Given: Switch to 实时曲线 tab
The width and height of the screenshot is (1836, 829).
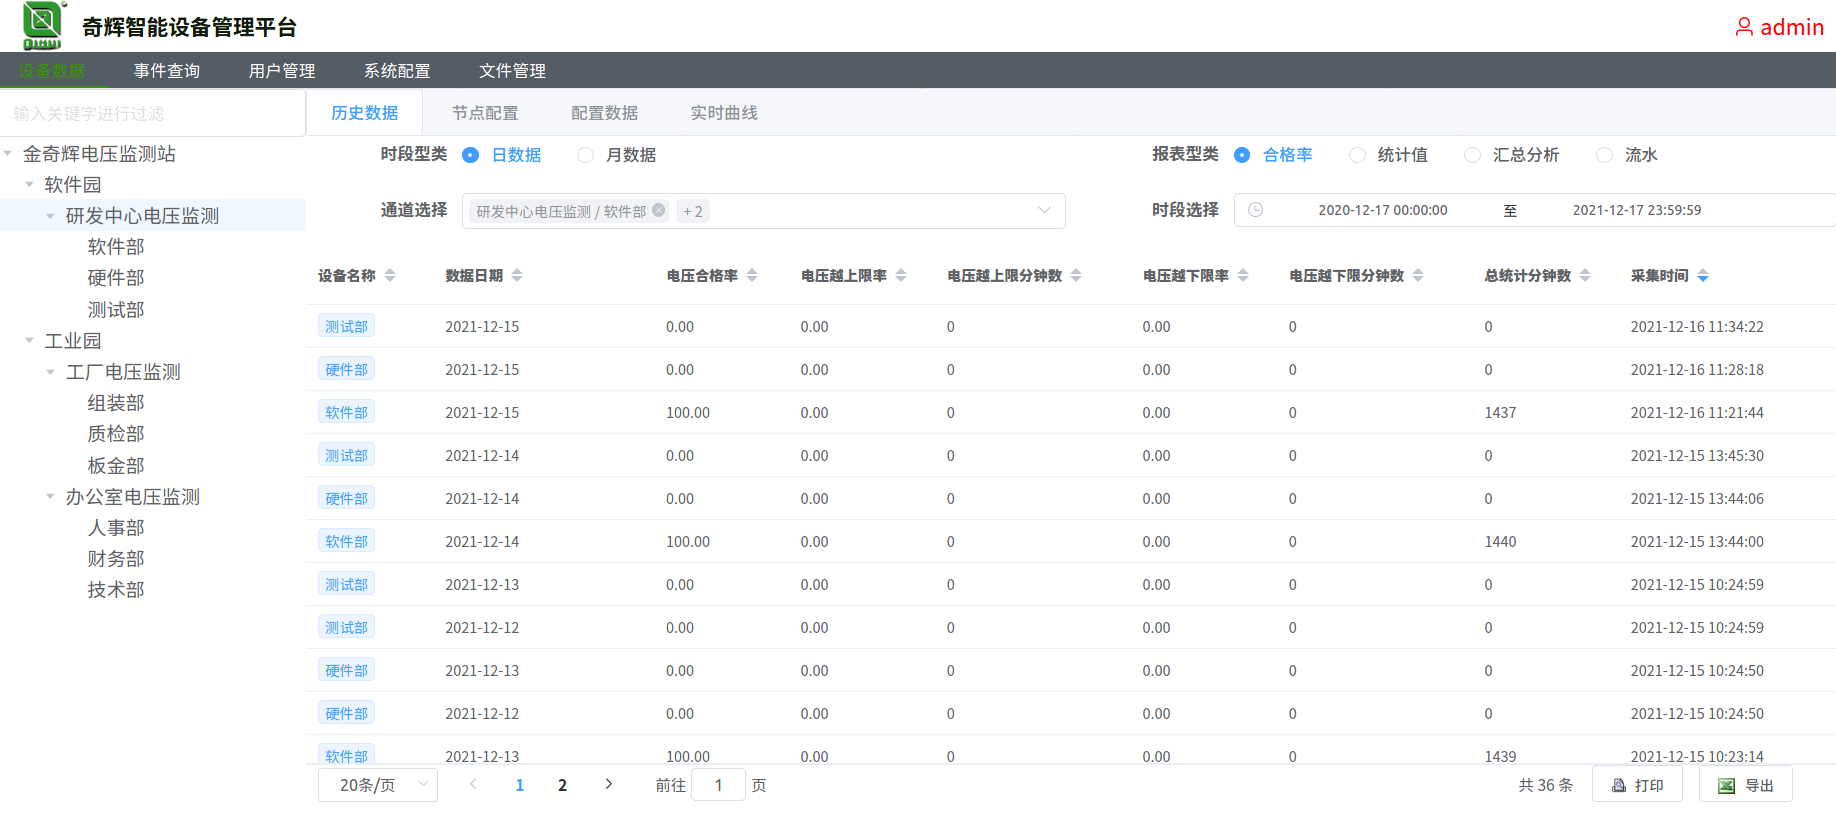Looking at the screenshot, I should [724, 113].
